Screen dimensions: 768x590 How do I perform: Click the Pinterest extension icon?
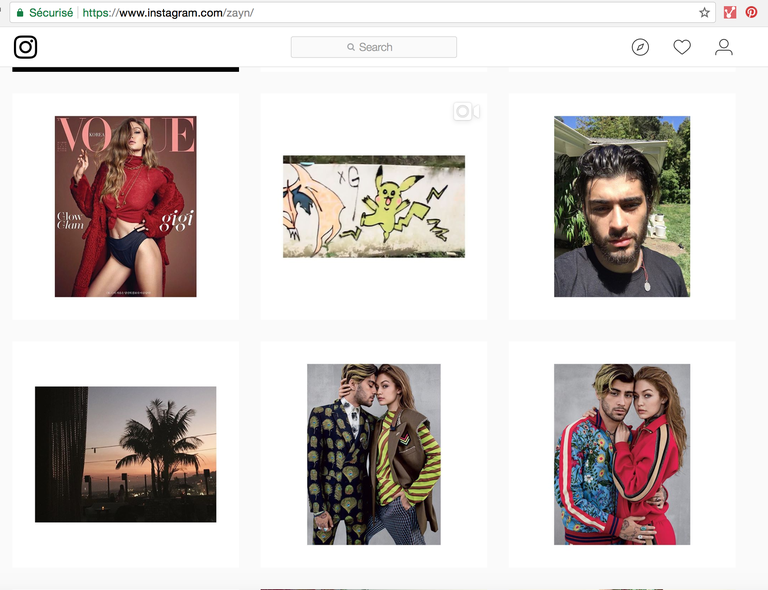click(751, 12)
